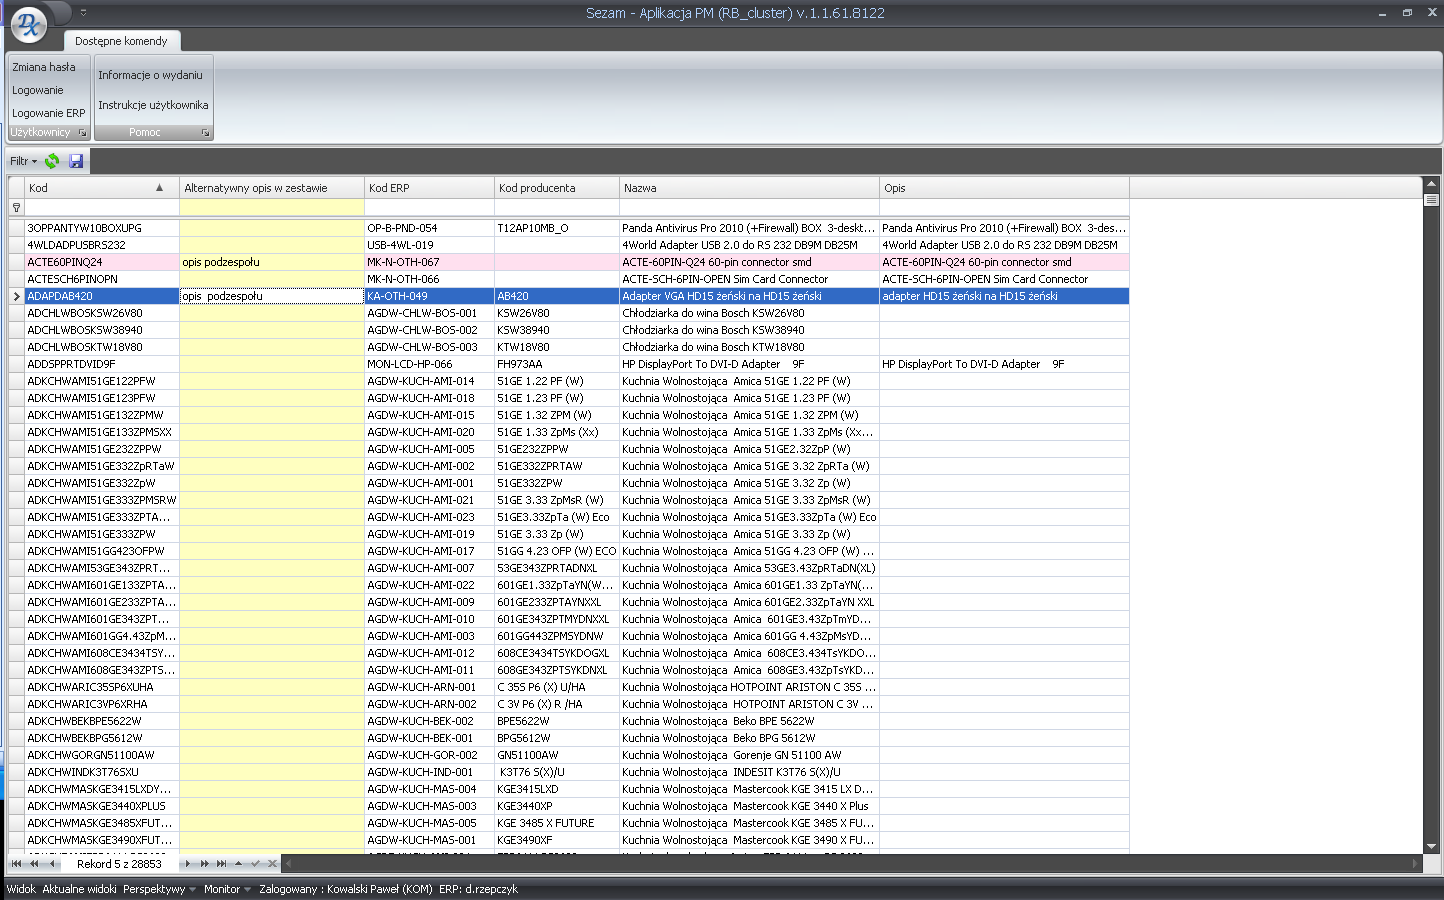Image resolution: width=1444 pixels, height=900 pixels.
Task: Go to previous page of records
Action: coord(34,864)
